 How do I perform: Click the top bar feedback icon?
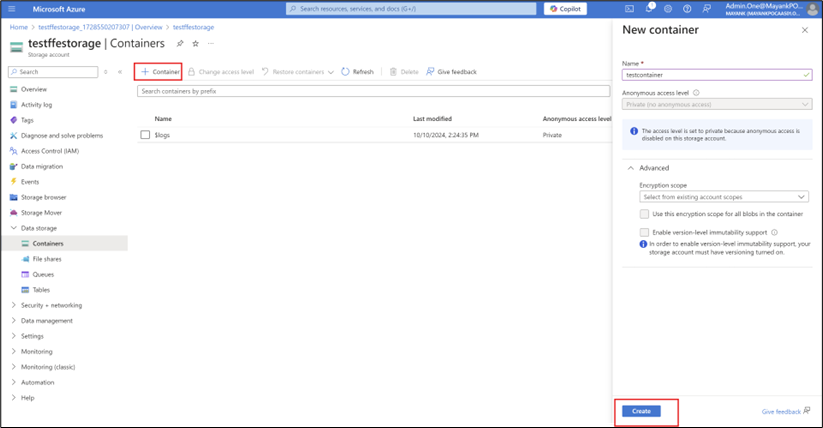tap(706, 9)
